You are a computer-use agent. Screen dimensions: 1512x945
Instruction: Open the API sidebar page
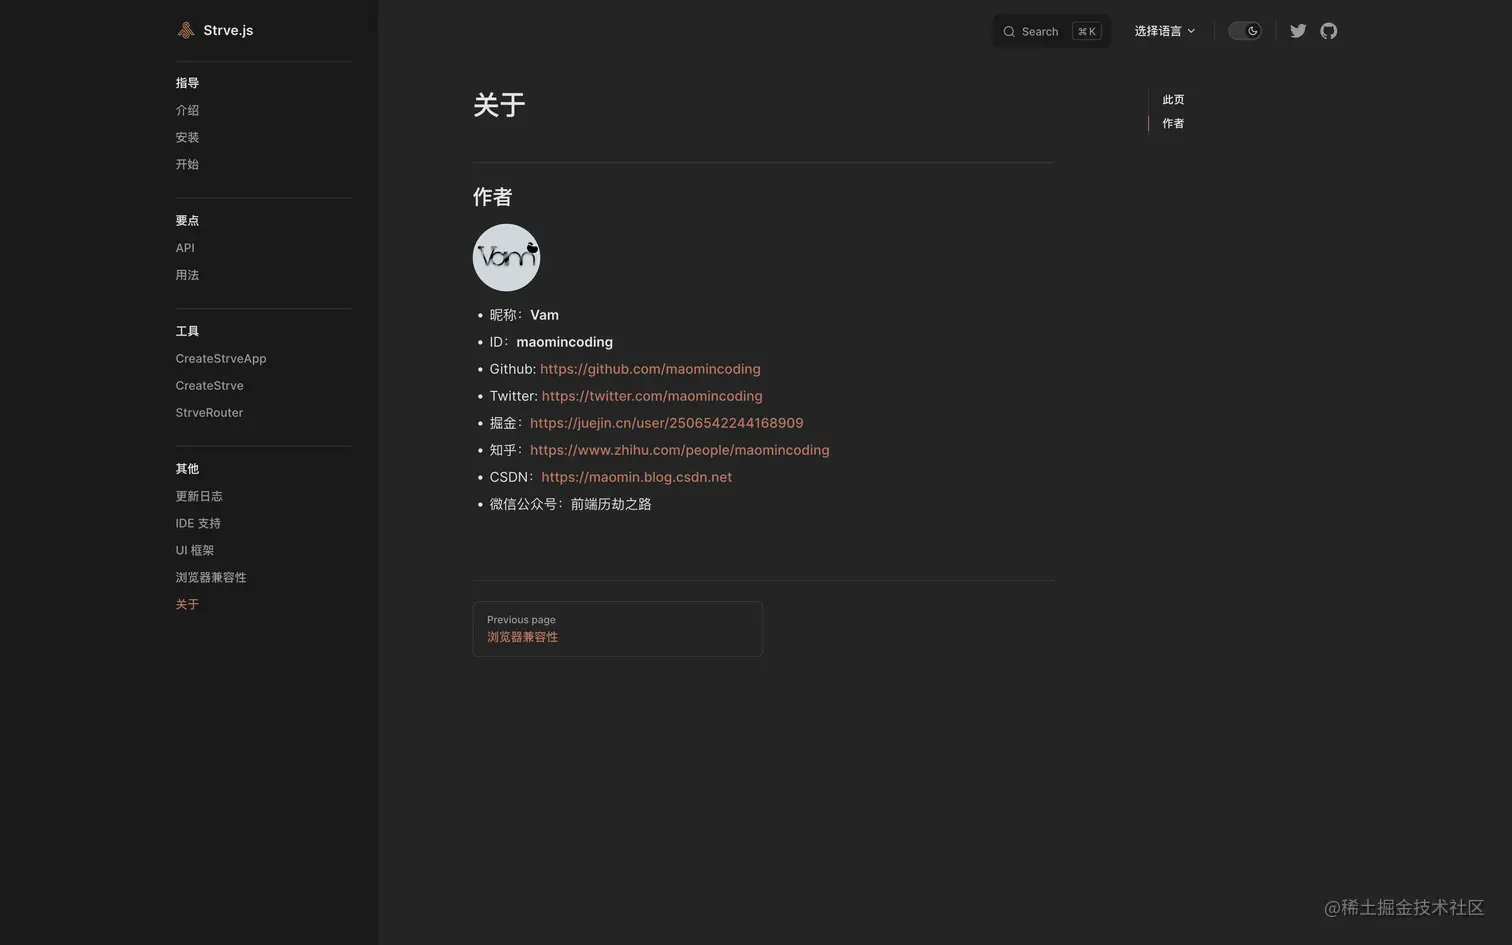185,248
